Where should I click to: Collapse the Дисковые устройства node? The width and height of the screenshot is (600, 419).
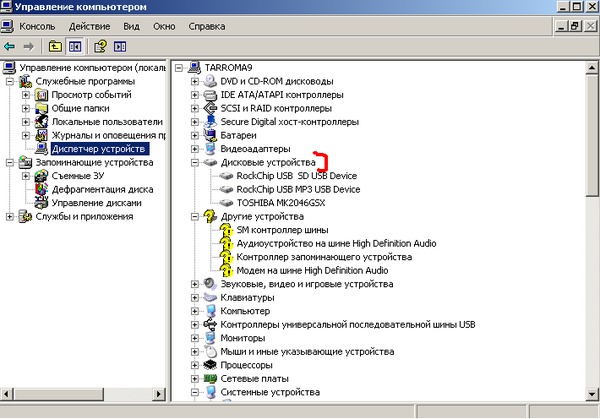(x=195, y=162)
